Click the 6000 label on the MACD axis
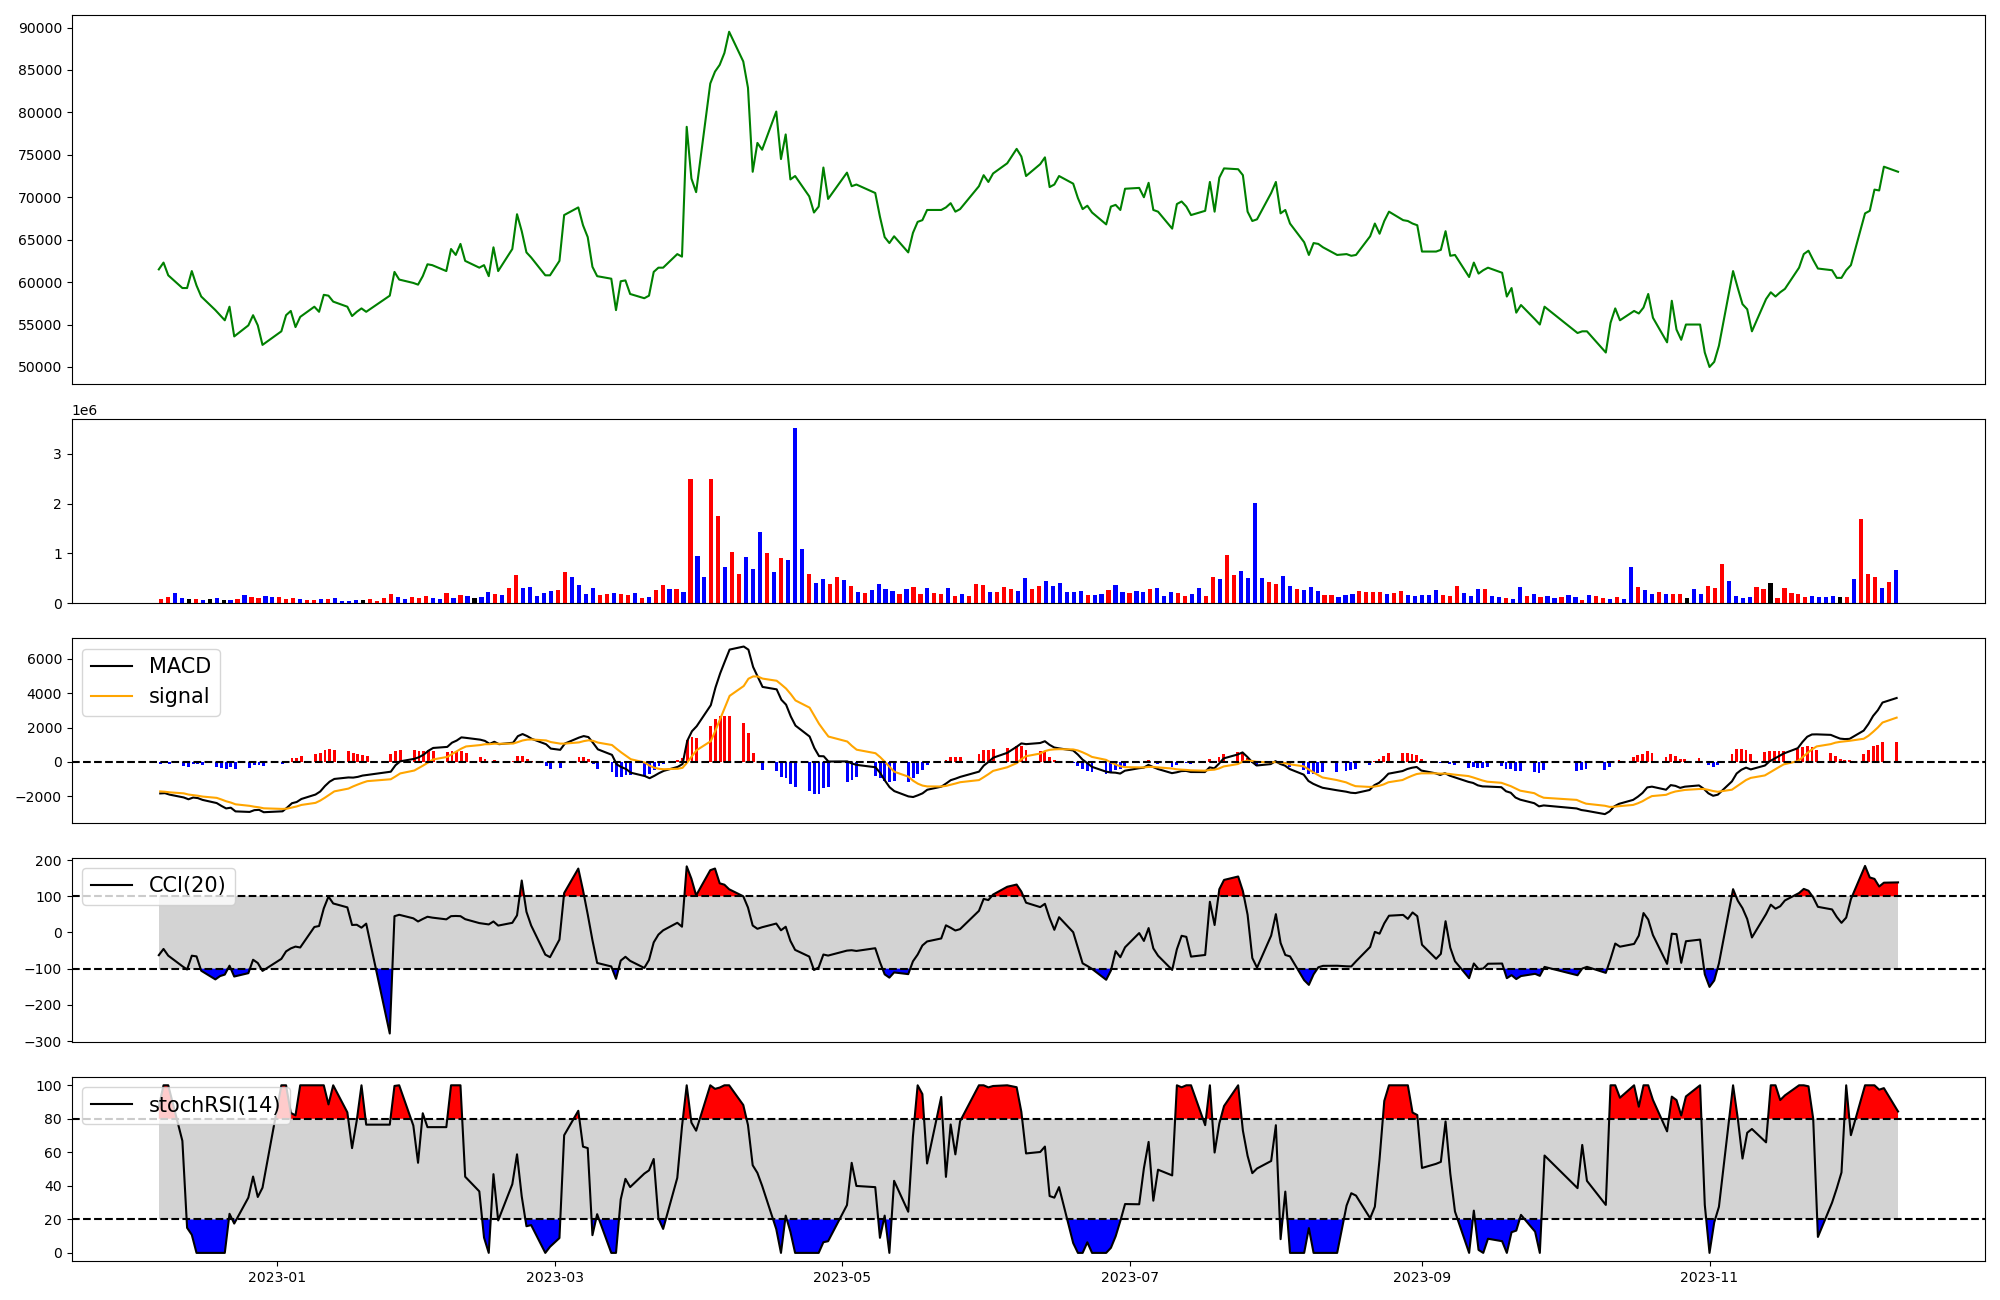 (45, 659)
